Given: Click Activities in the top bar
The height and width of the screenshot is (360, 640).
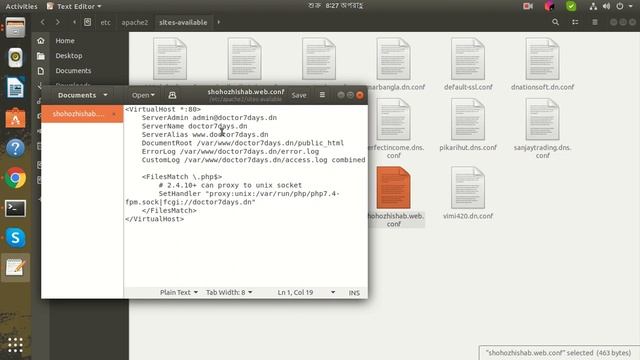Looking at the screenshot, I should pos(21,6).
